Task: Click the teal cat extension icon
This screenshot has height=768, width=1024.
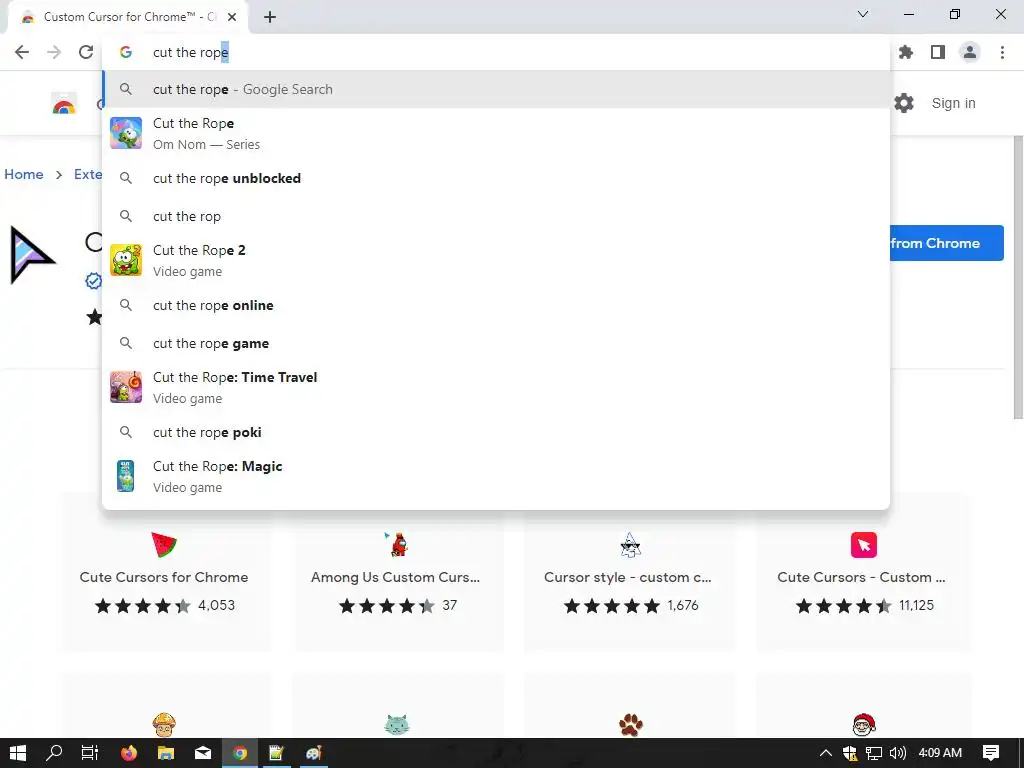Action: [396, 725]
